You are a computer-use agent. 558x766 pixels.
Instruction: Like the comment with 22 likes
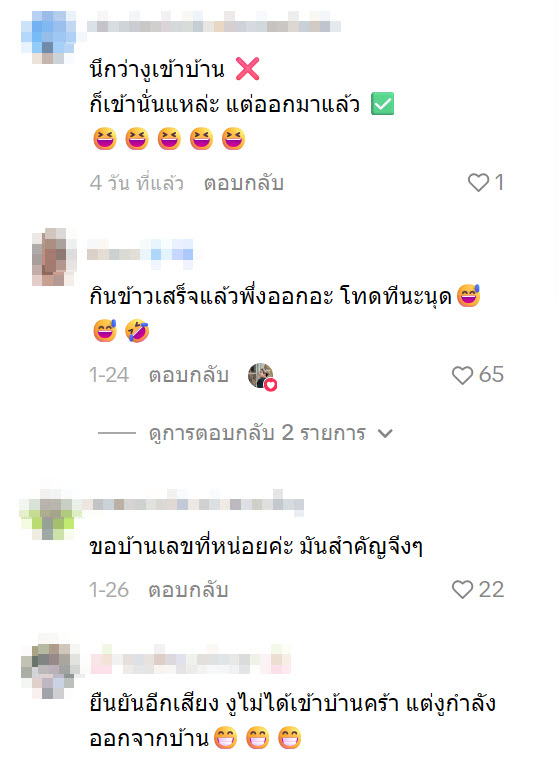point(462,590)
